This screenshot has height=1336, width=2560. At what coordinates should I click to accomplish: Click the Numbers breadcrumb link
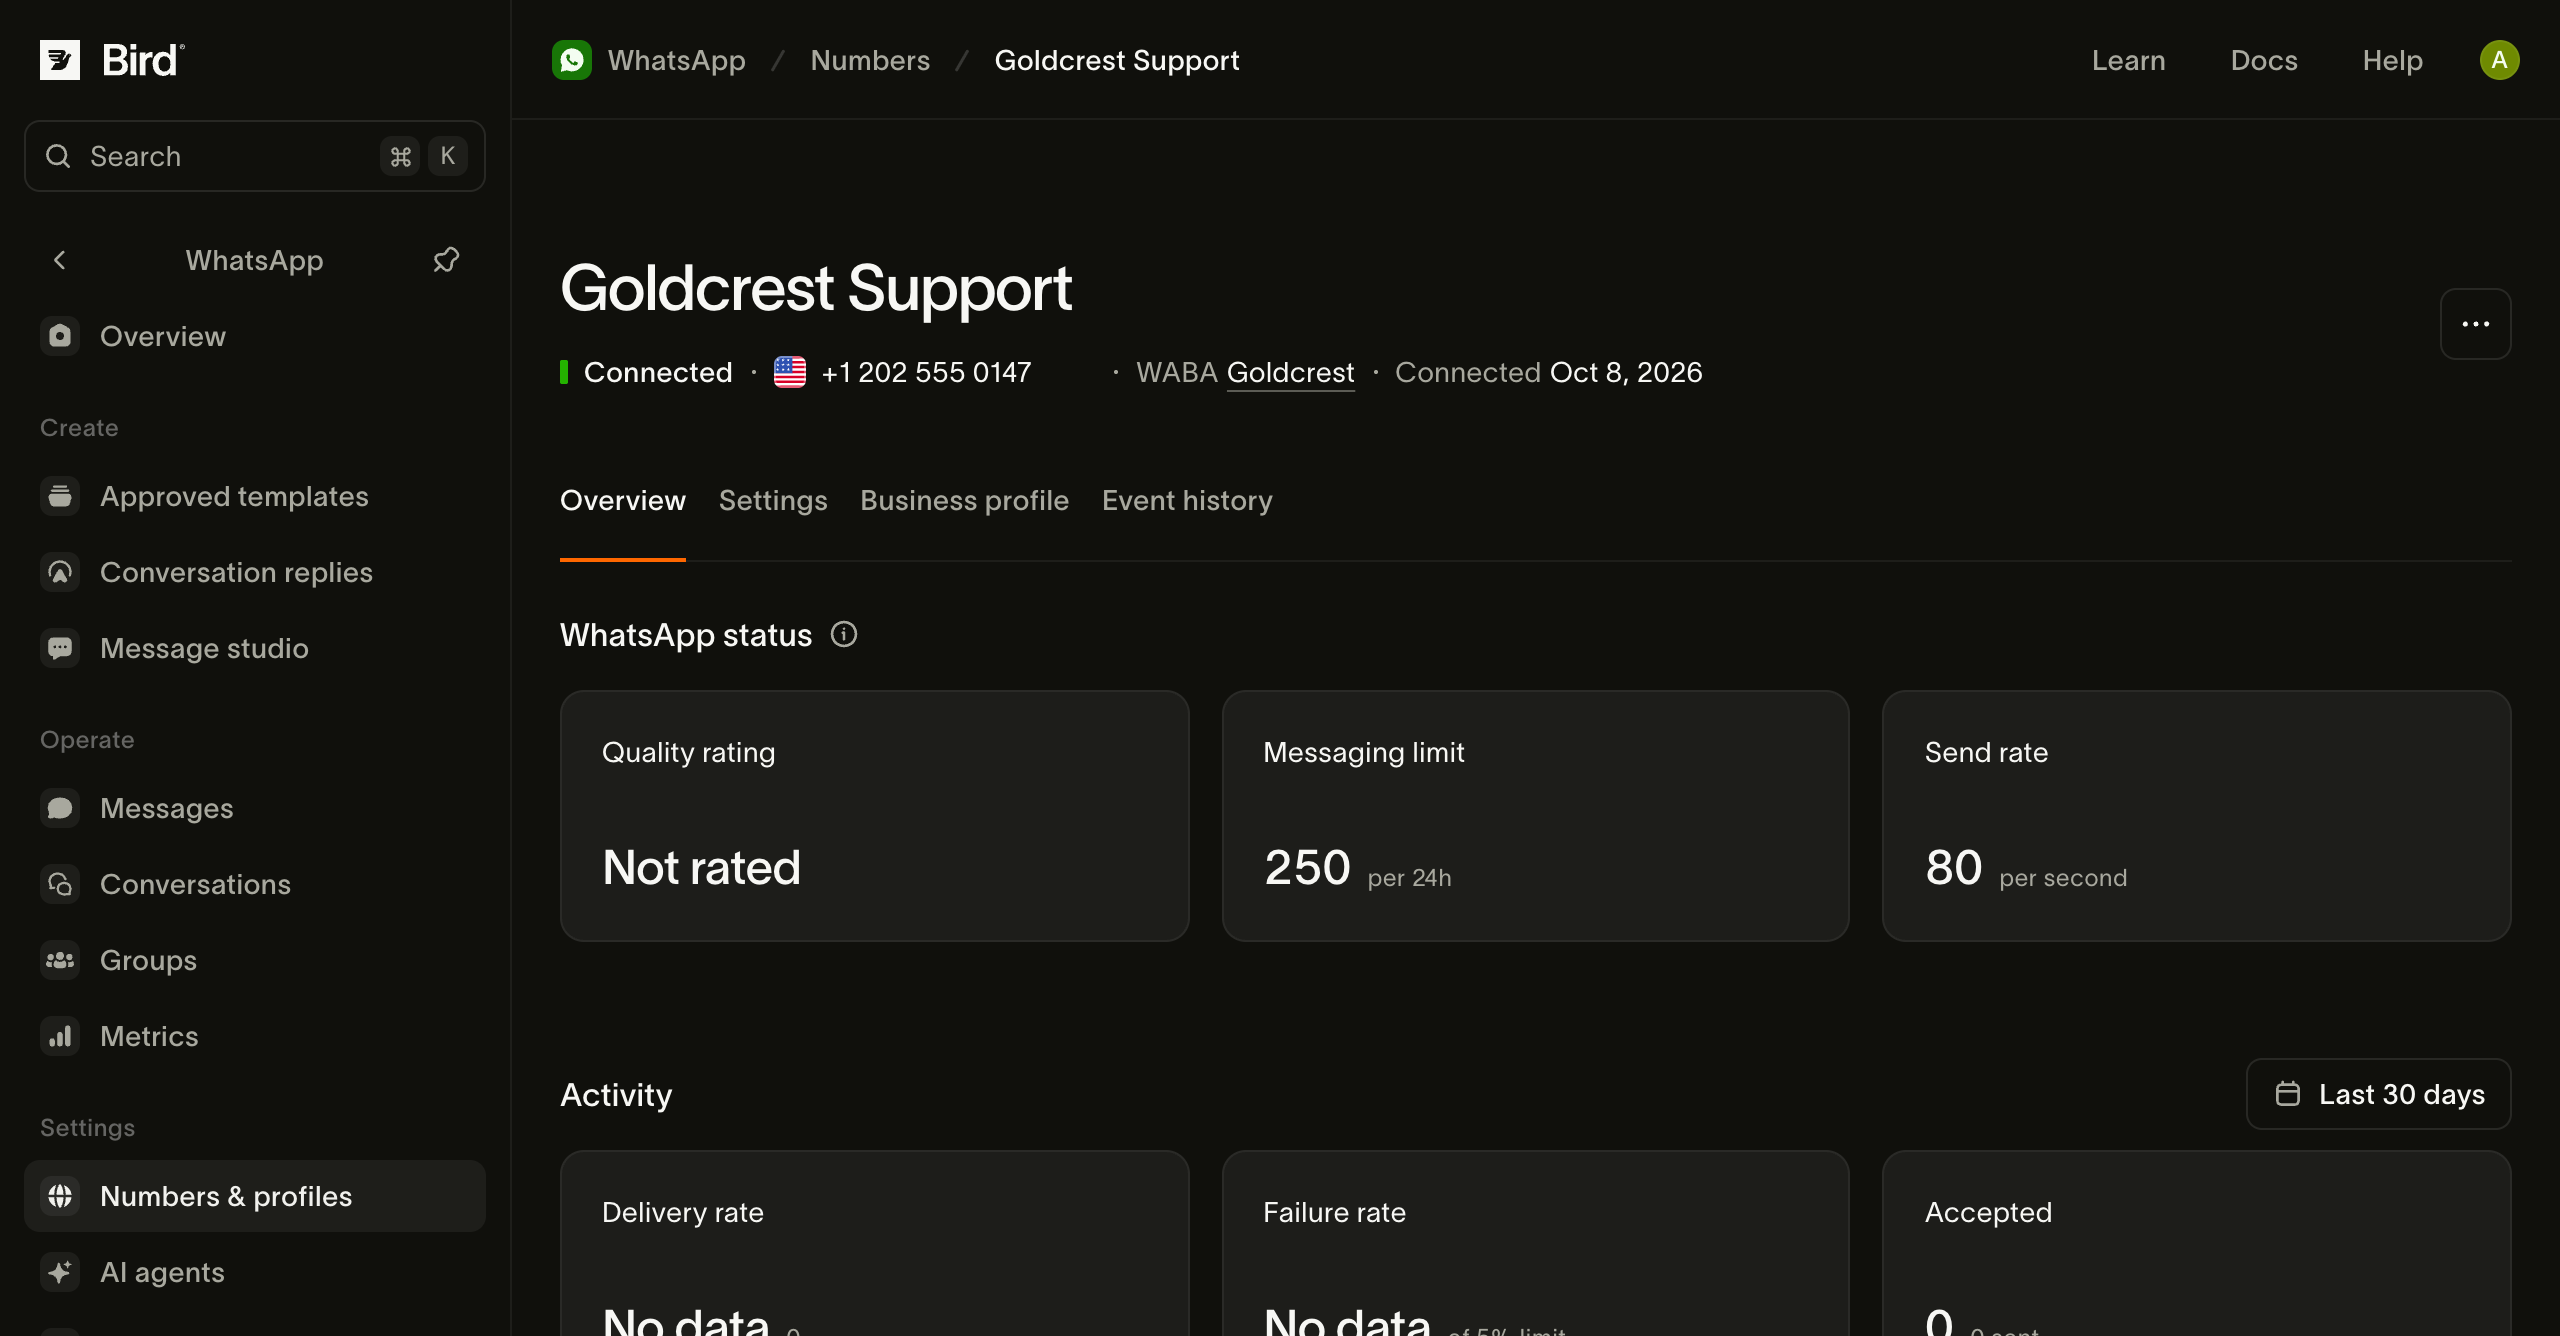pyautogui.click(x=870, y=60)
